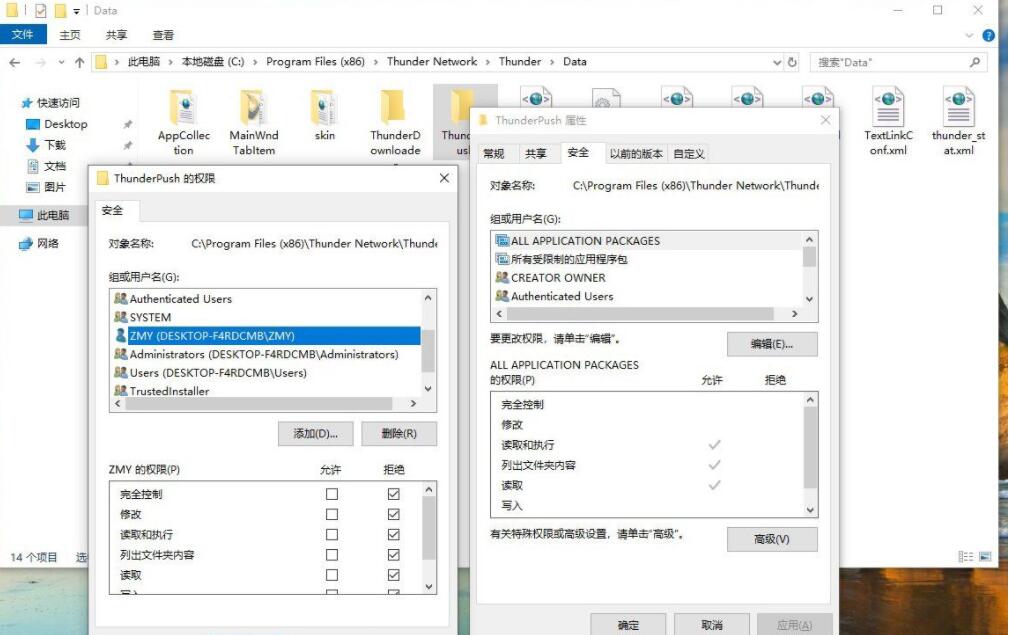This screenshot has width=1009, height=635.
Task: Check the Allow box for 列出文件夹内容
Action: coord(332,555)
